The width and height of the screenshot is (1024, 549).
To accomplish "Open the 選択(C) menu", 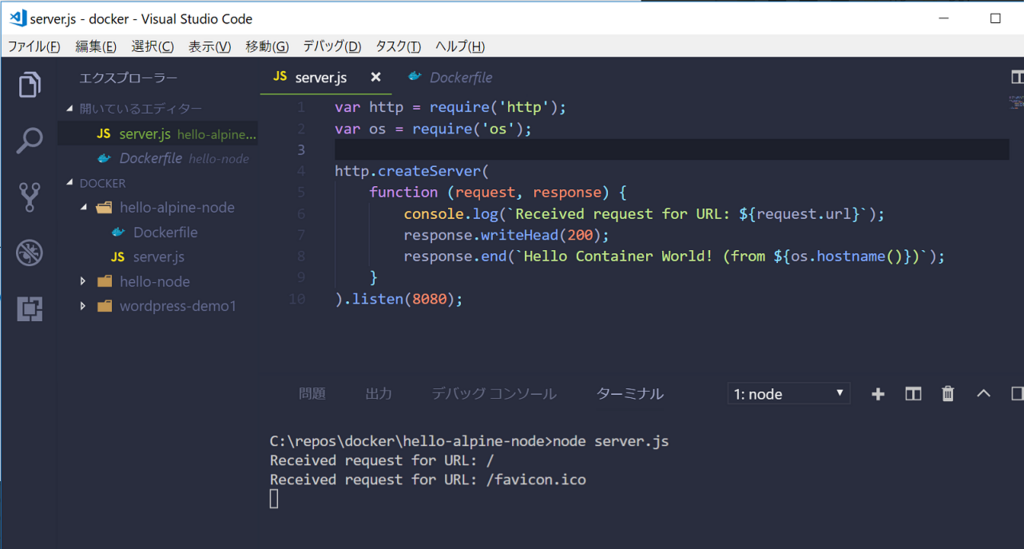I will click(152, 46).
